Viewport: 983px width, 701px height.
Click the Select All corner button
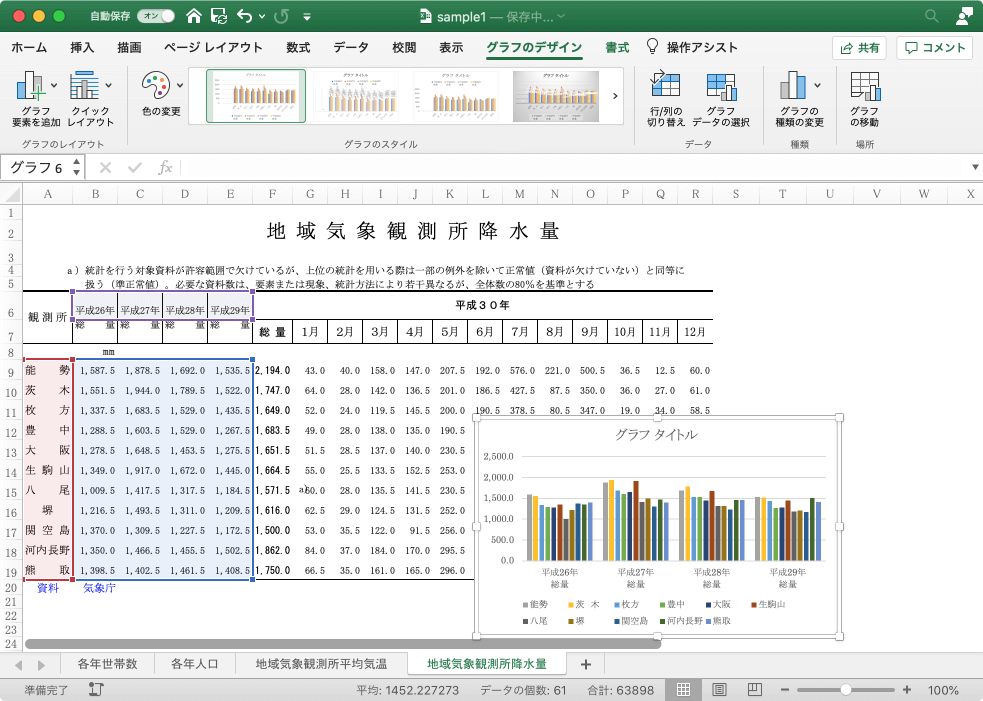11,194
